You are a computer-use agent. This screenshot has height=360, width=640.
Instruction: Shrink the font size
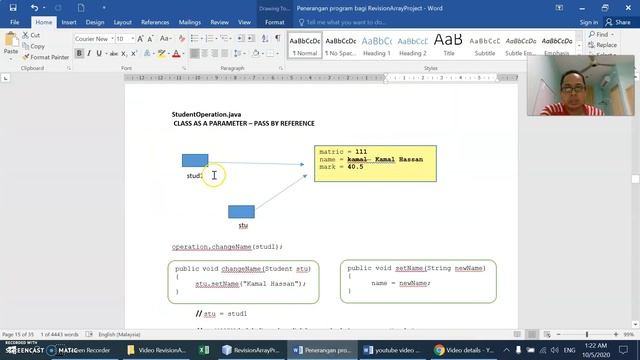click(150, 39)
